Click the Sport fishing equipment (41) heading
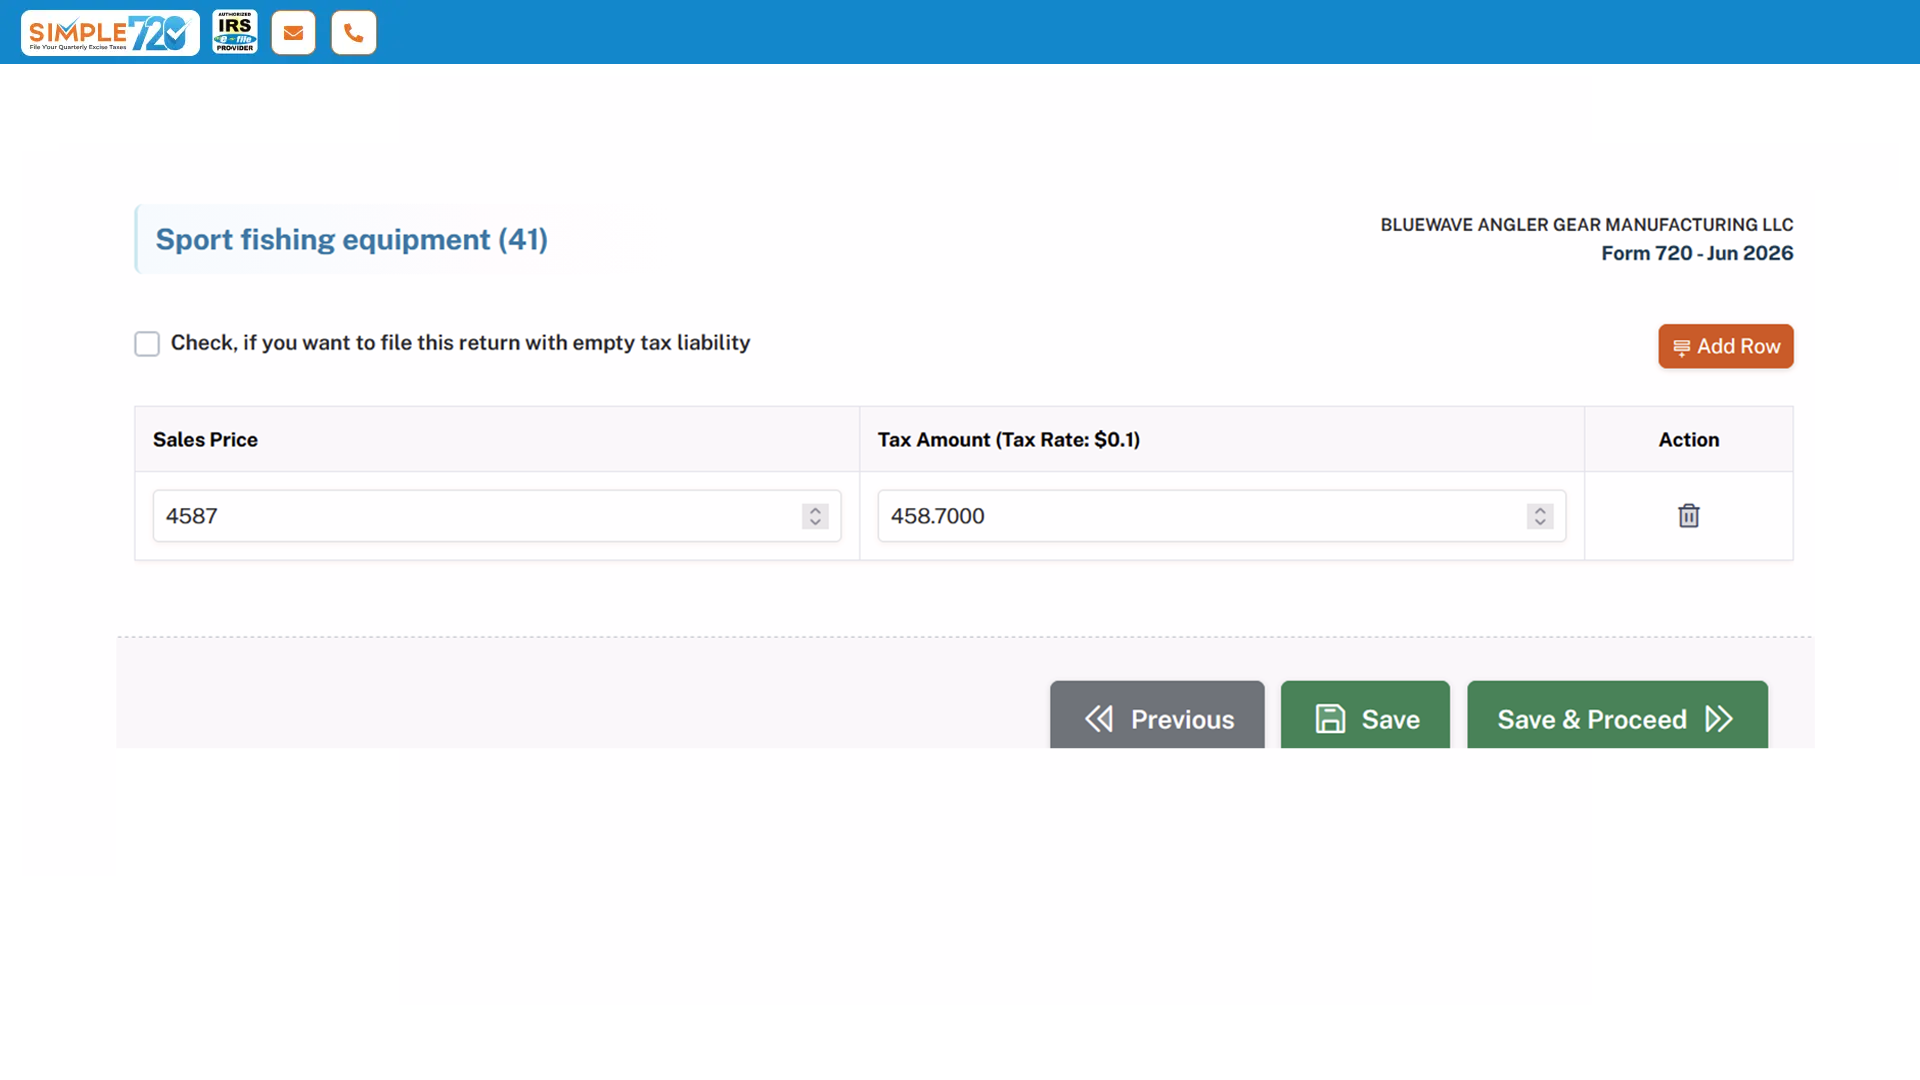Screen dimensions: 1920x1080 [x=352, y=239]
